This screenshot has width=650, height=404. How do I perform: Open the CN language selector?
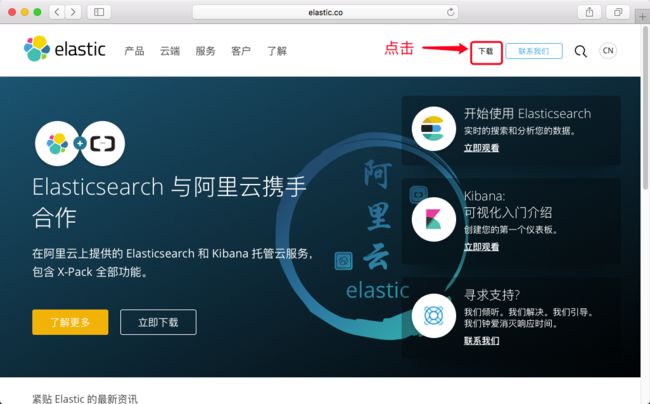click(608, 51)
